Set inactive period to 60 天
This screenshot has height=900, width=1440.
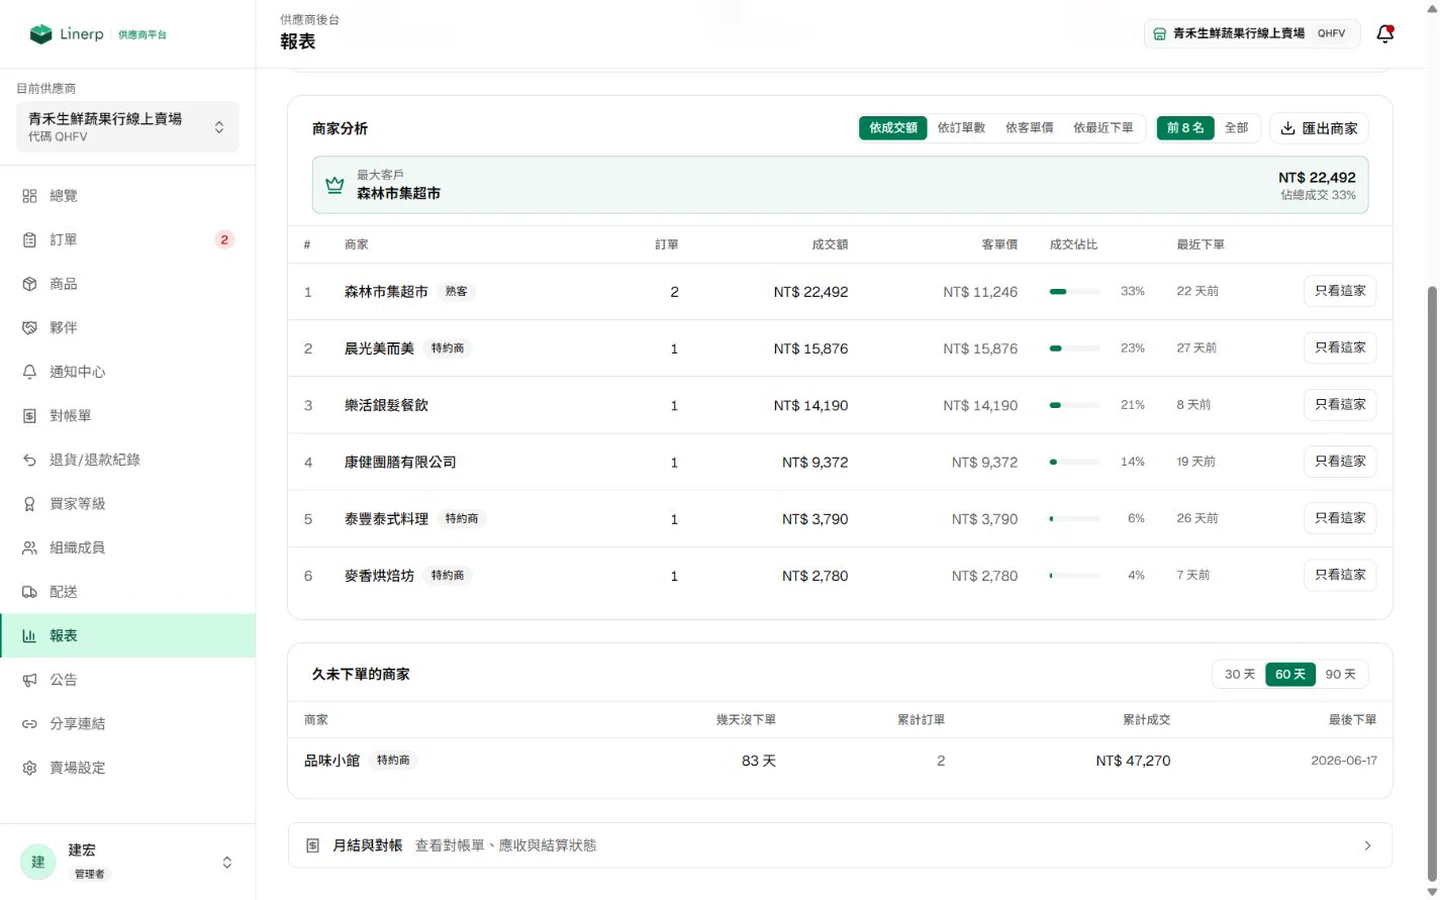pyautogui.click(x=1290, y=675)
